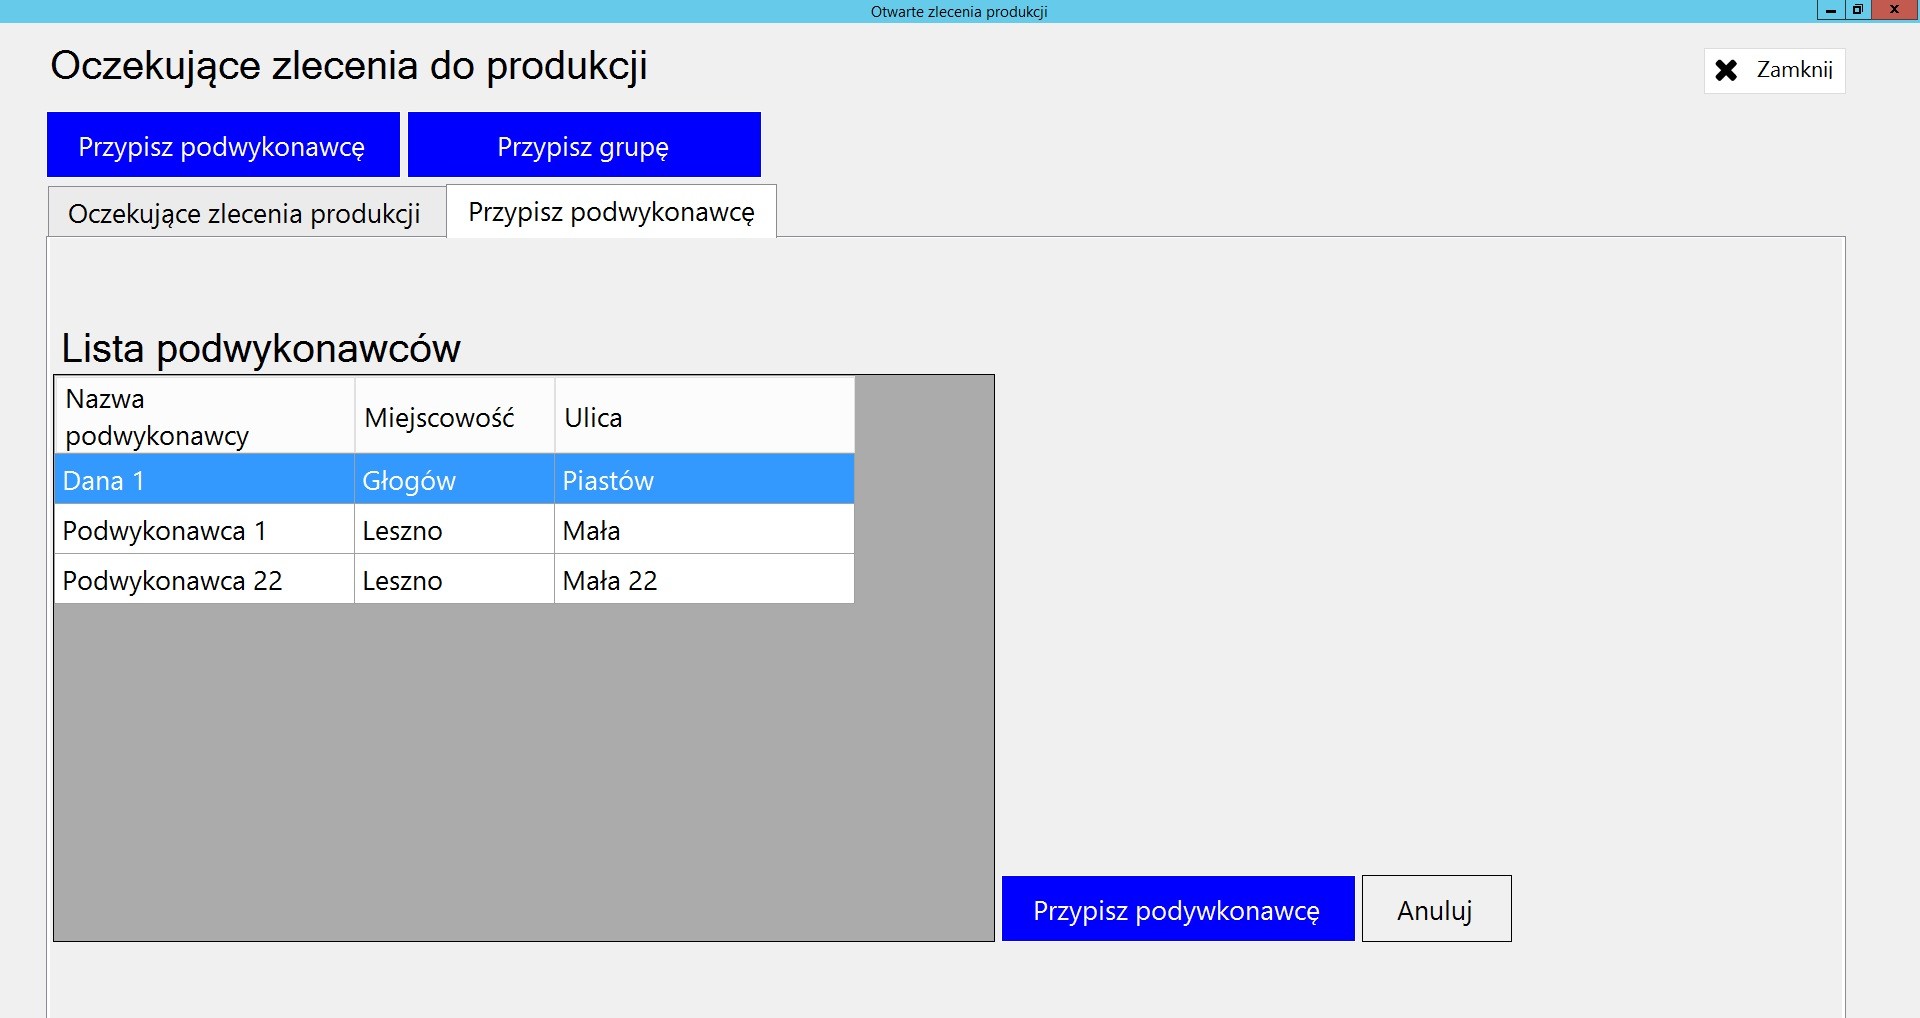Close the window with the red X
Image resolution: width=1920 pixels, height=1018 pixels.
1894,10
